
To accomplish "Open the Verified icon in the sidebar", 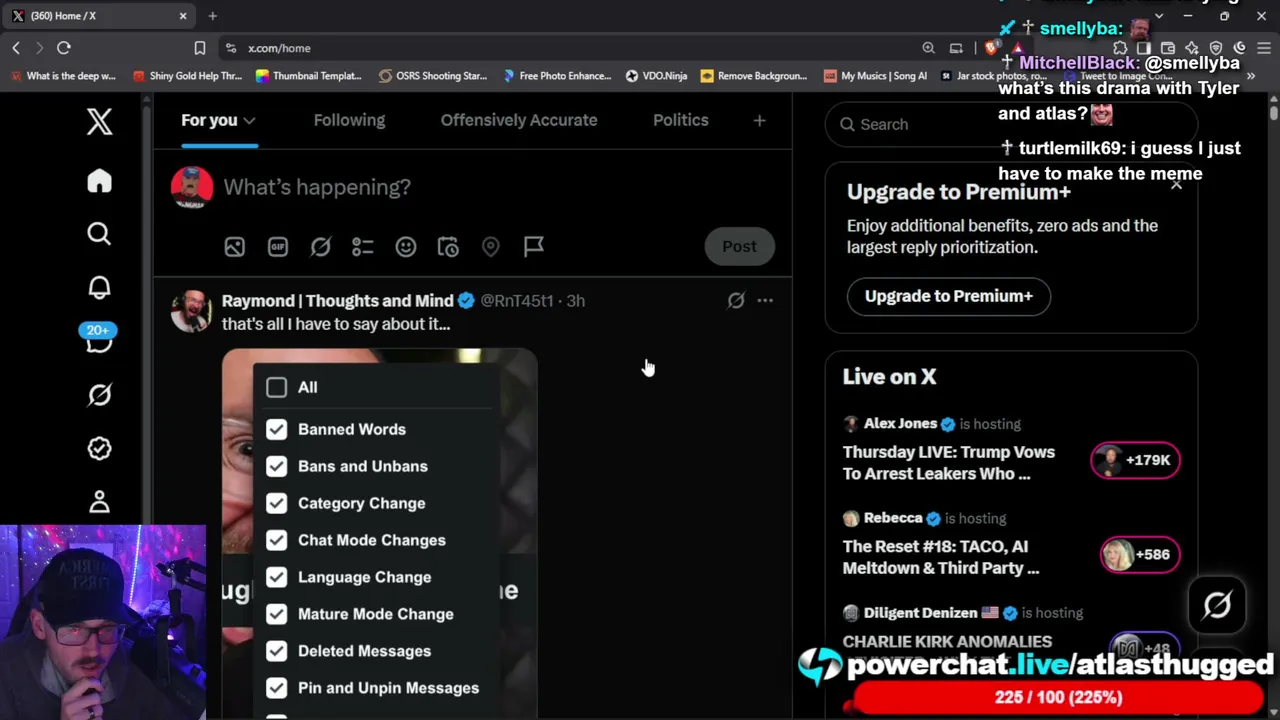I will click(x=99, y=448).
